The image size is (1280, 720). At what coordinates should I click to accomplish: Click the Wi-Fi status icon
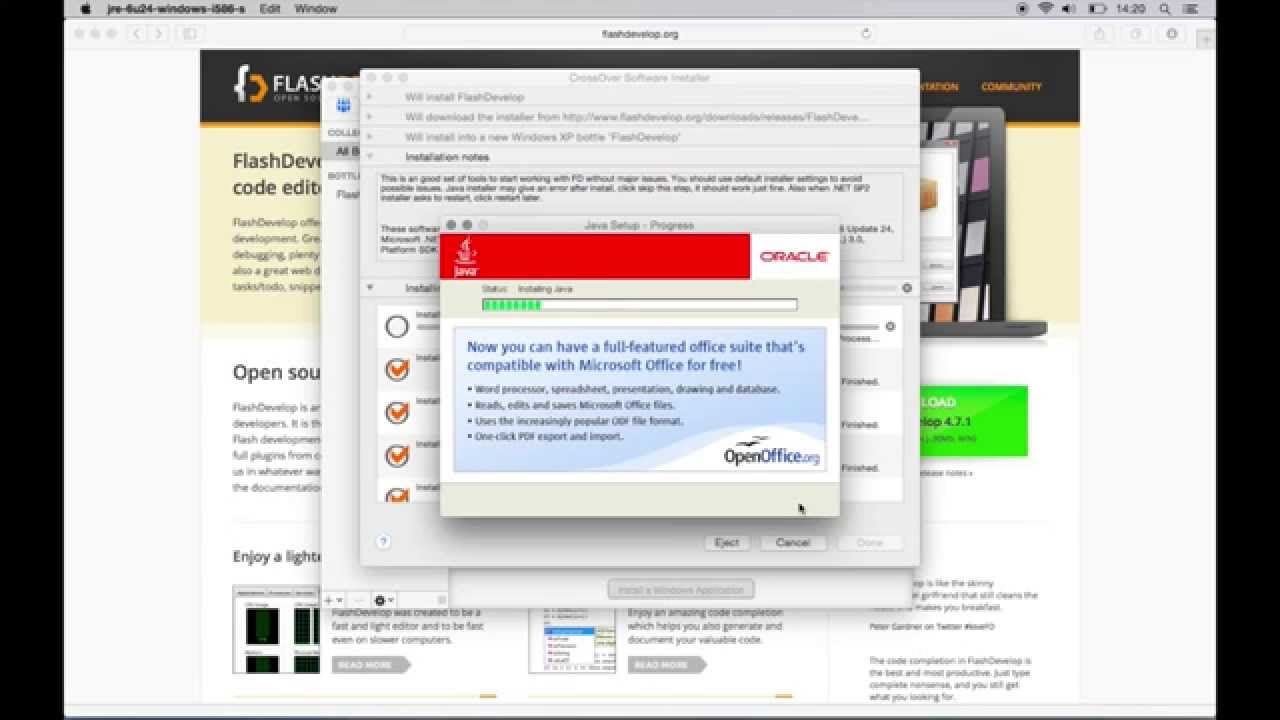[x=1046, y=8]
